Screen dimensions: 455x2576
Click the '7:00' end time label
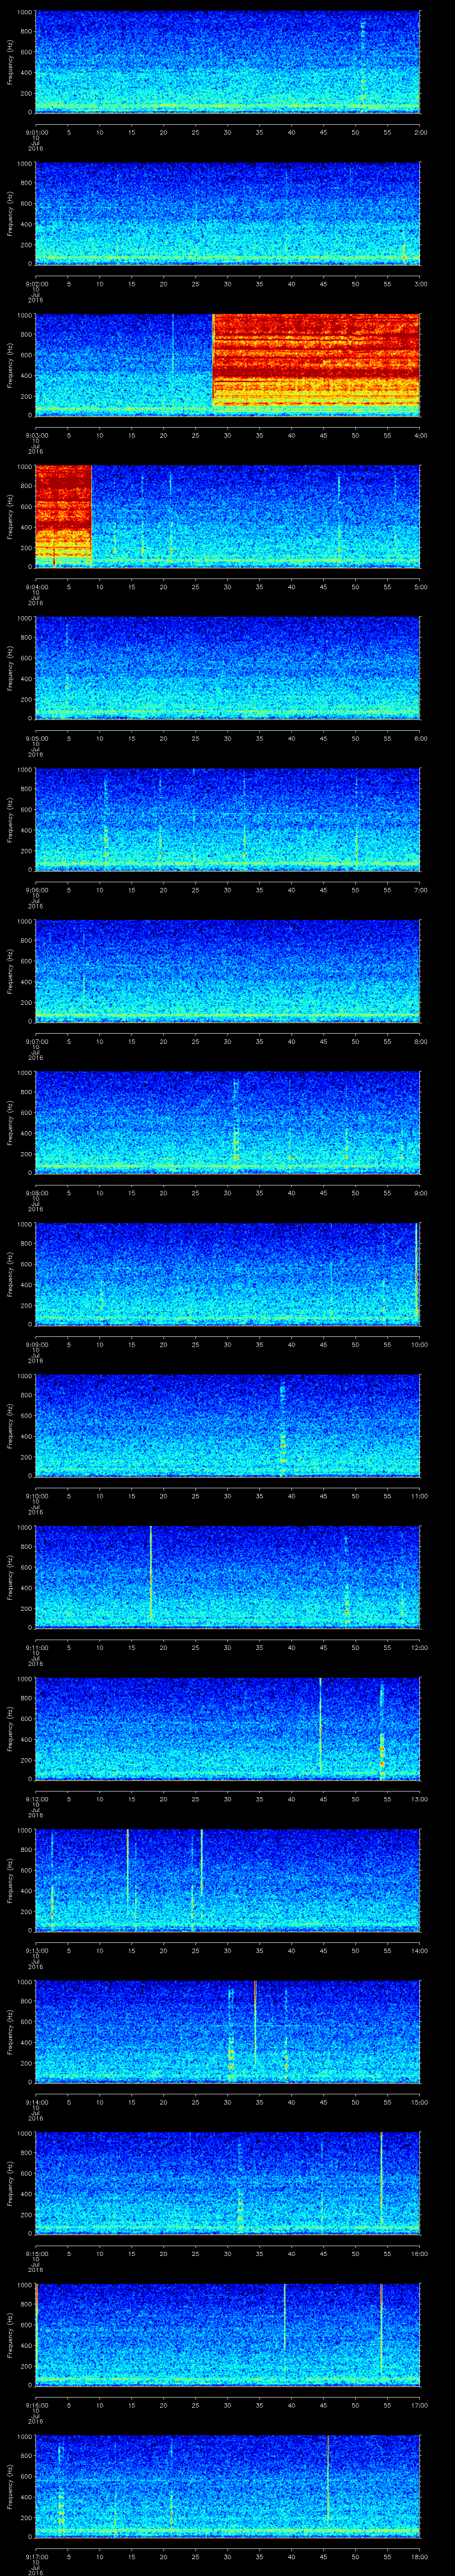pyautogui.click(x=420, y=890)
